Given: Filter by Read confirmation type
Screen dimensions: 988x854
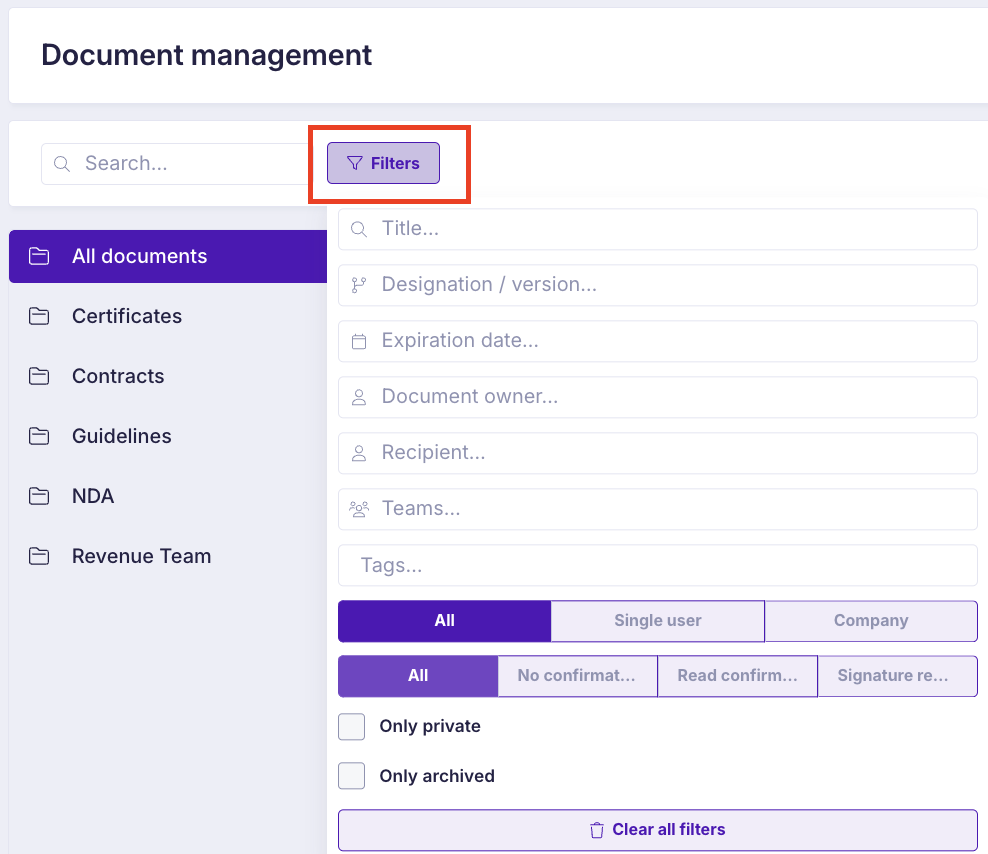Looking at the screenshot, I should pyautogui.click(x=737, y=676).
